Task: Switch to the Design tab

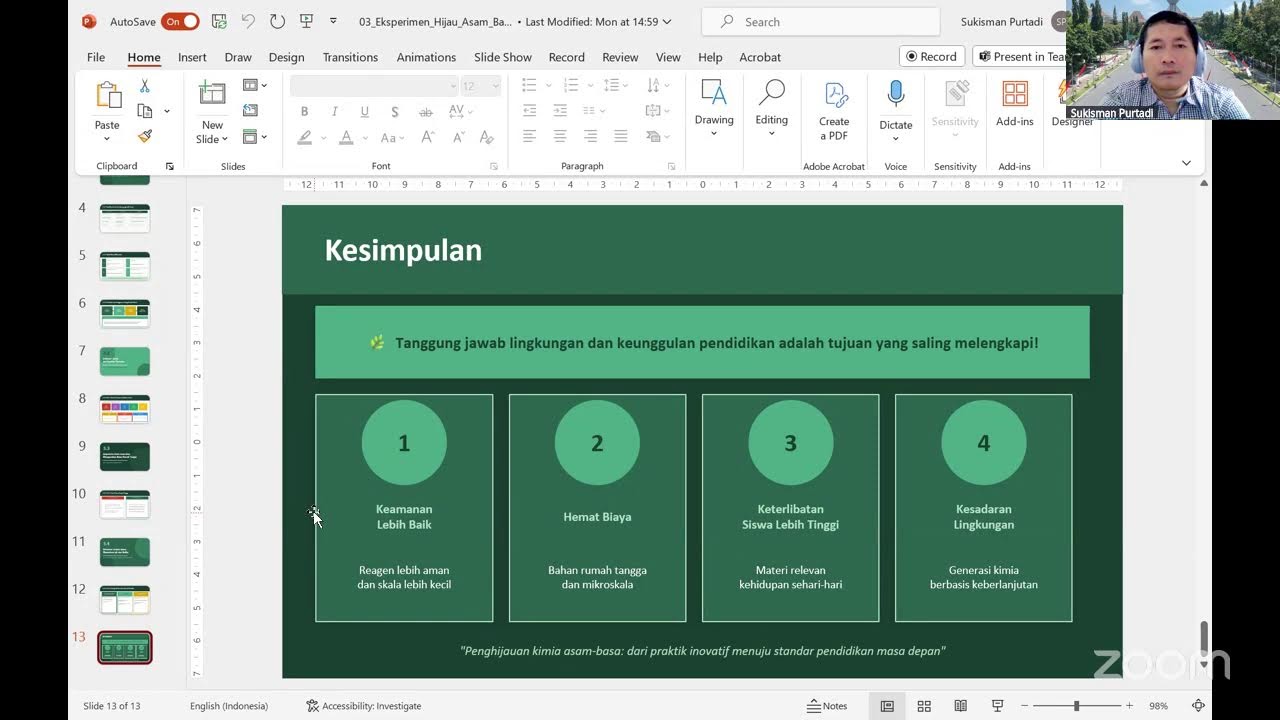Action: (x=286, y=57)
